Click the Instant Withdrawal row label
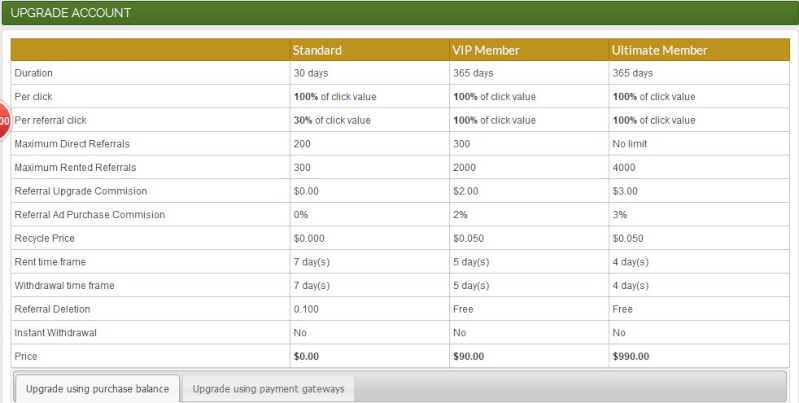The width and height of the screenshot is (799, 403). [x=55, y=333]
